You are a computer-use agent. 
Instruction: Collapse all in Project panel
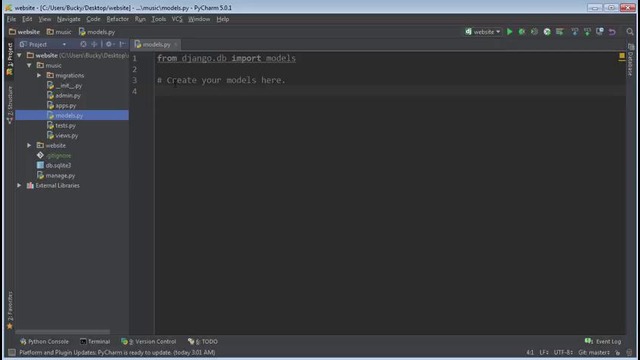click(94, 44)
